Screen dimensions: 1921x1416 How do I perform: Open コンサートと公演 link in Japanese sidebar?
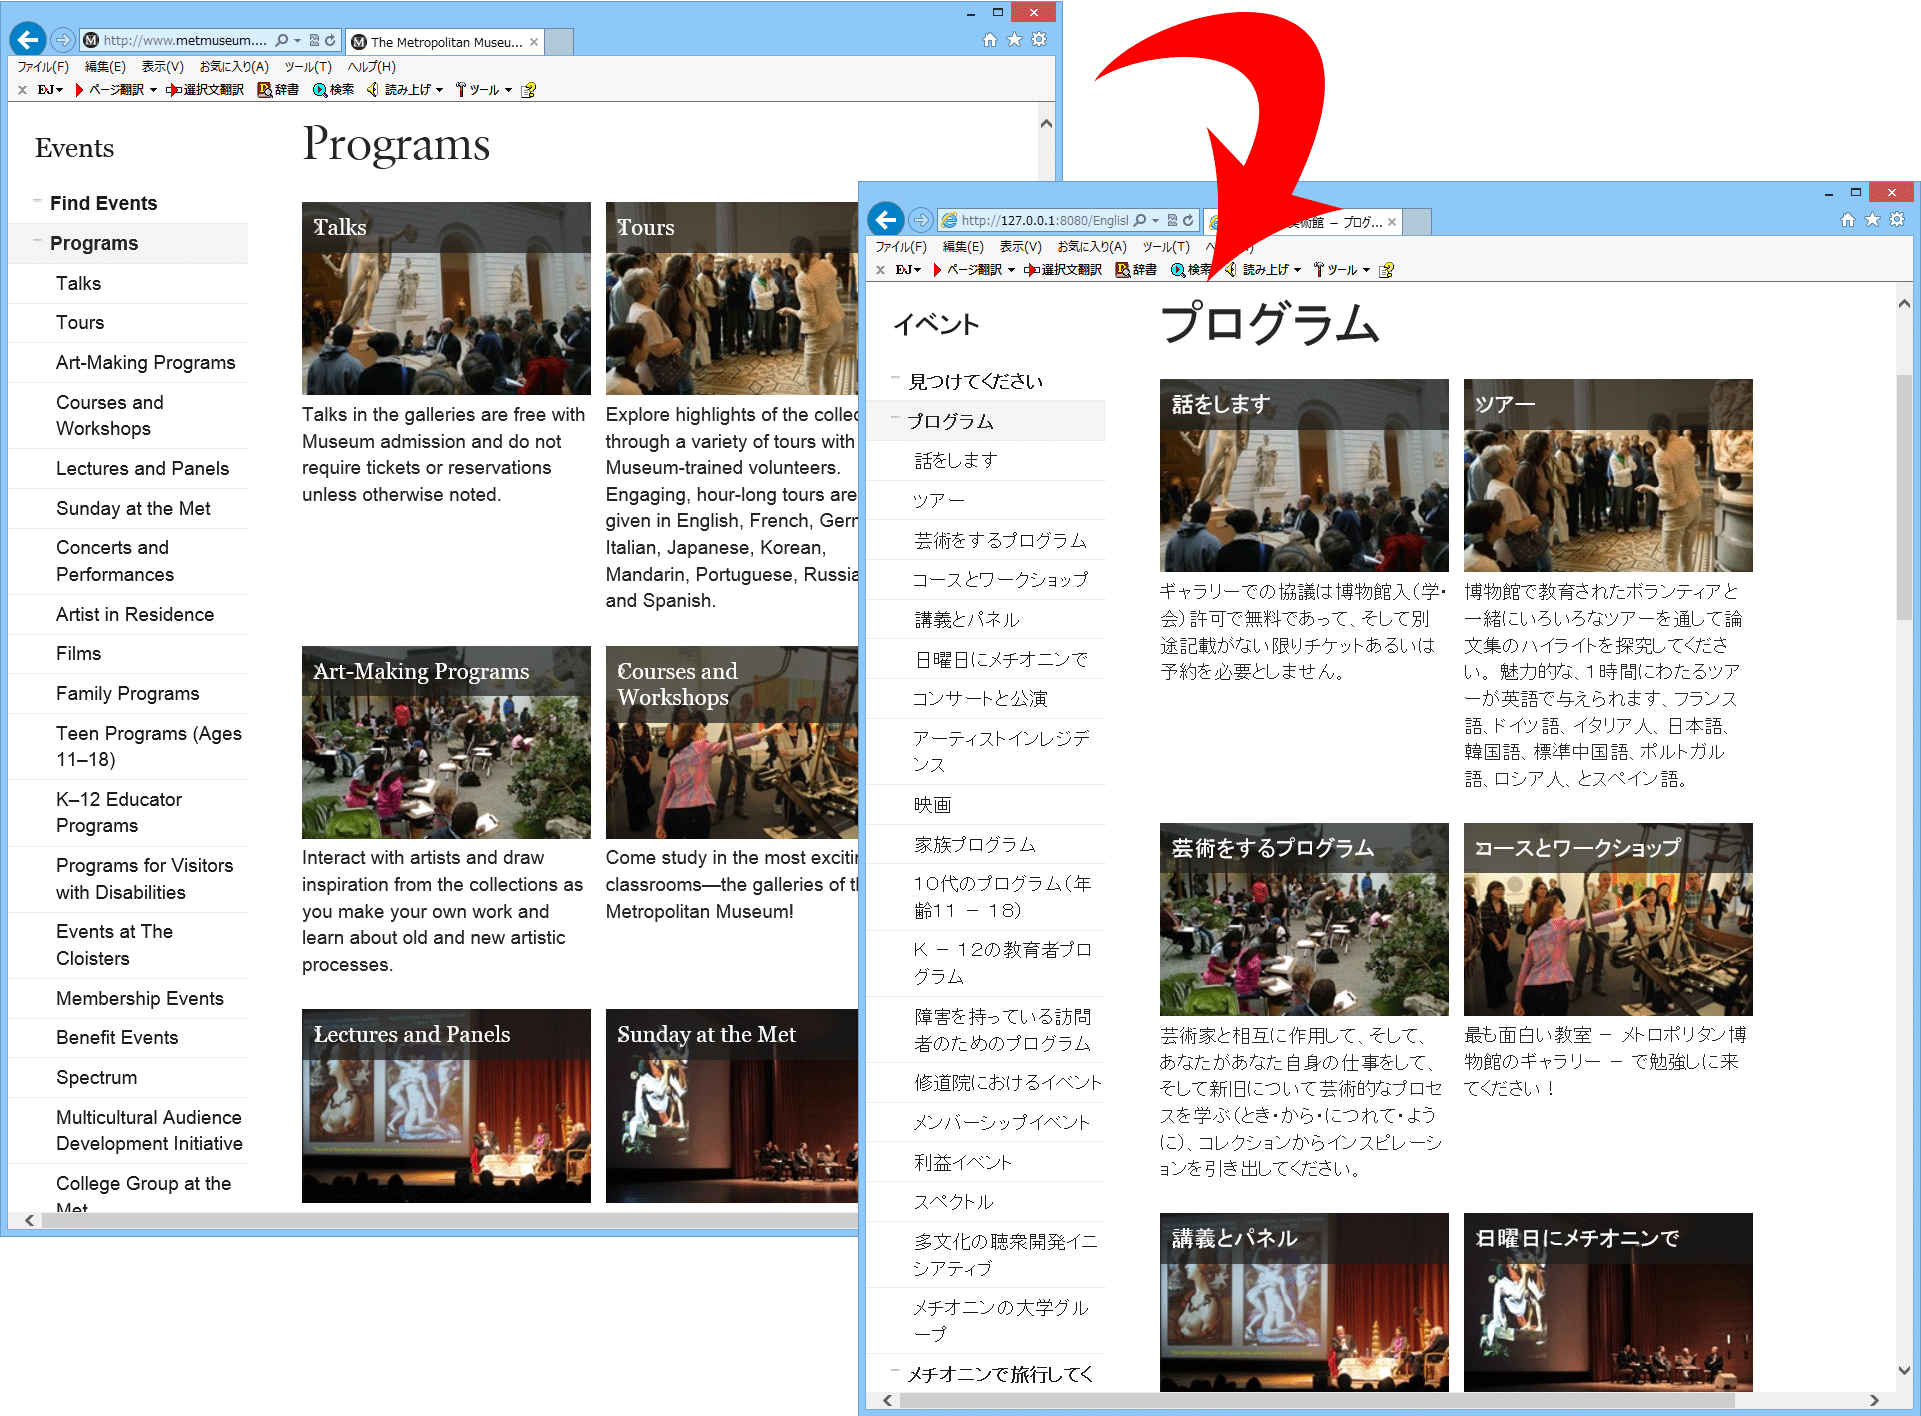pyautogui.click(x=979, y=699)
